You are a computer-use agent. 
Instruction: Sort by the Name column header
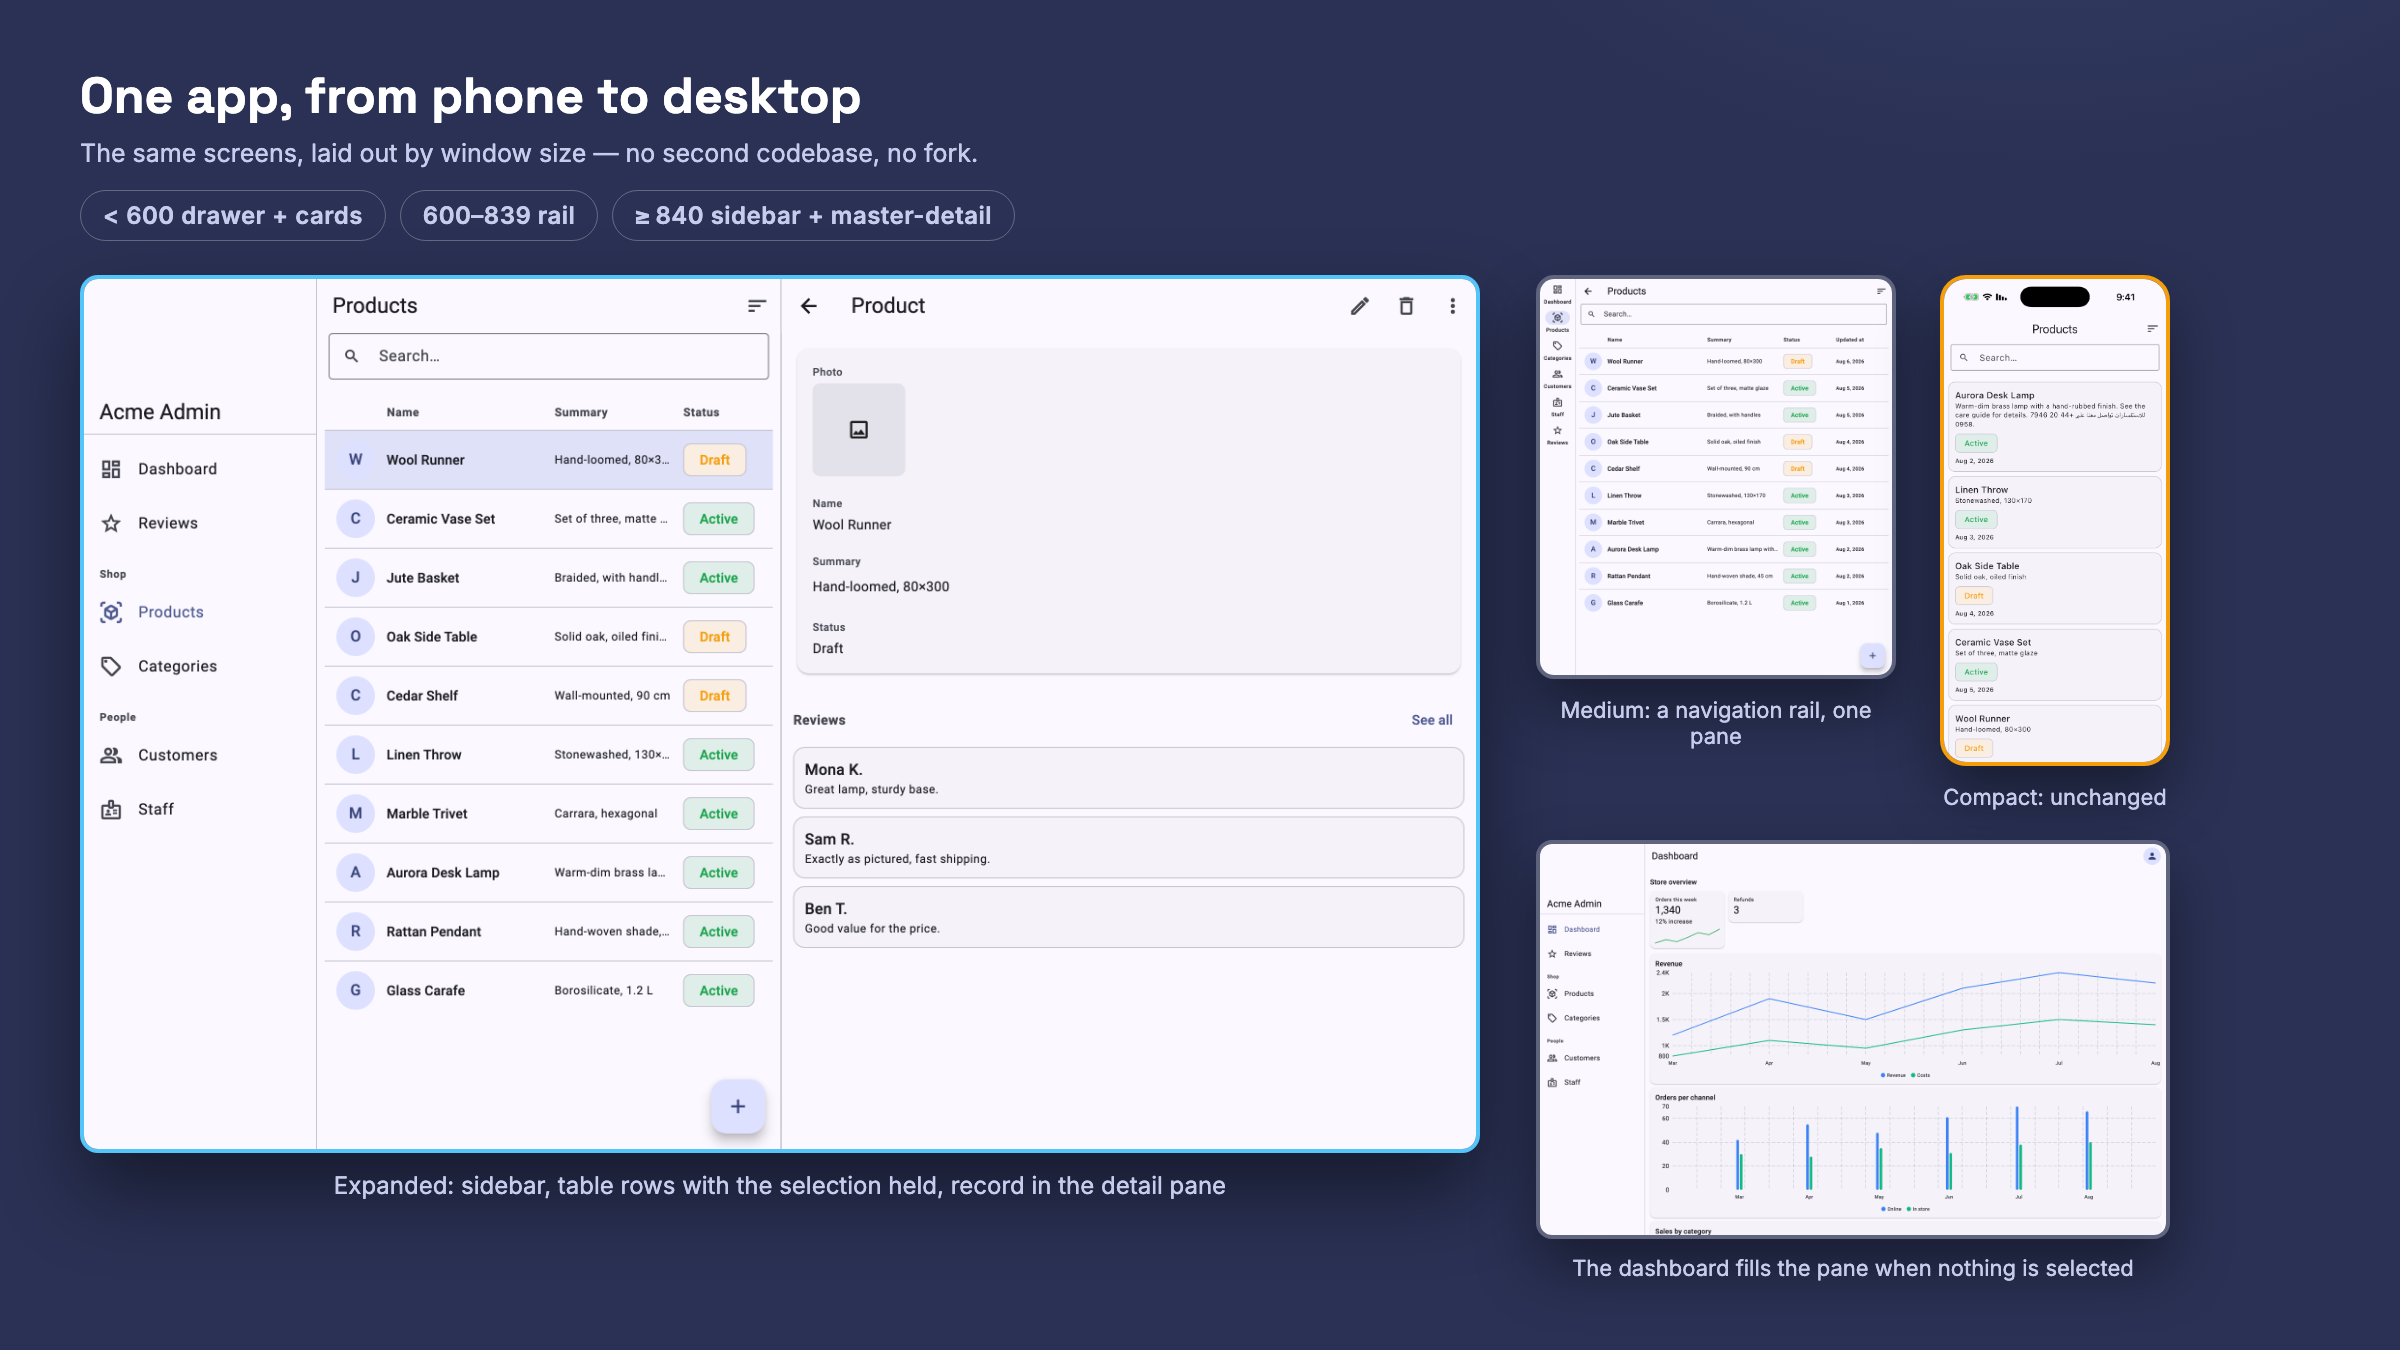point(403,412)
